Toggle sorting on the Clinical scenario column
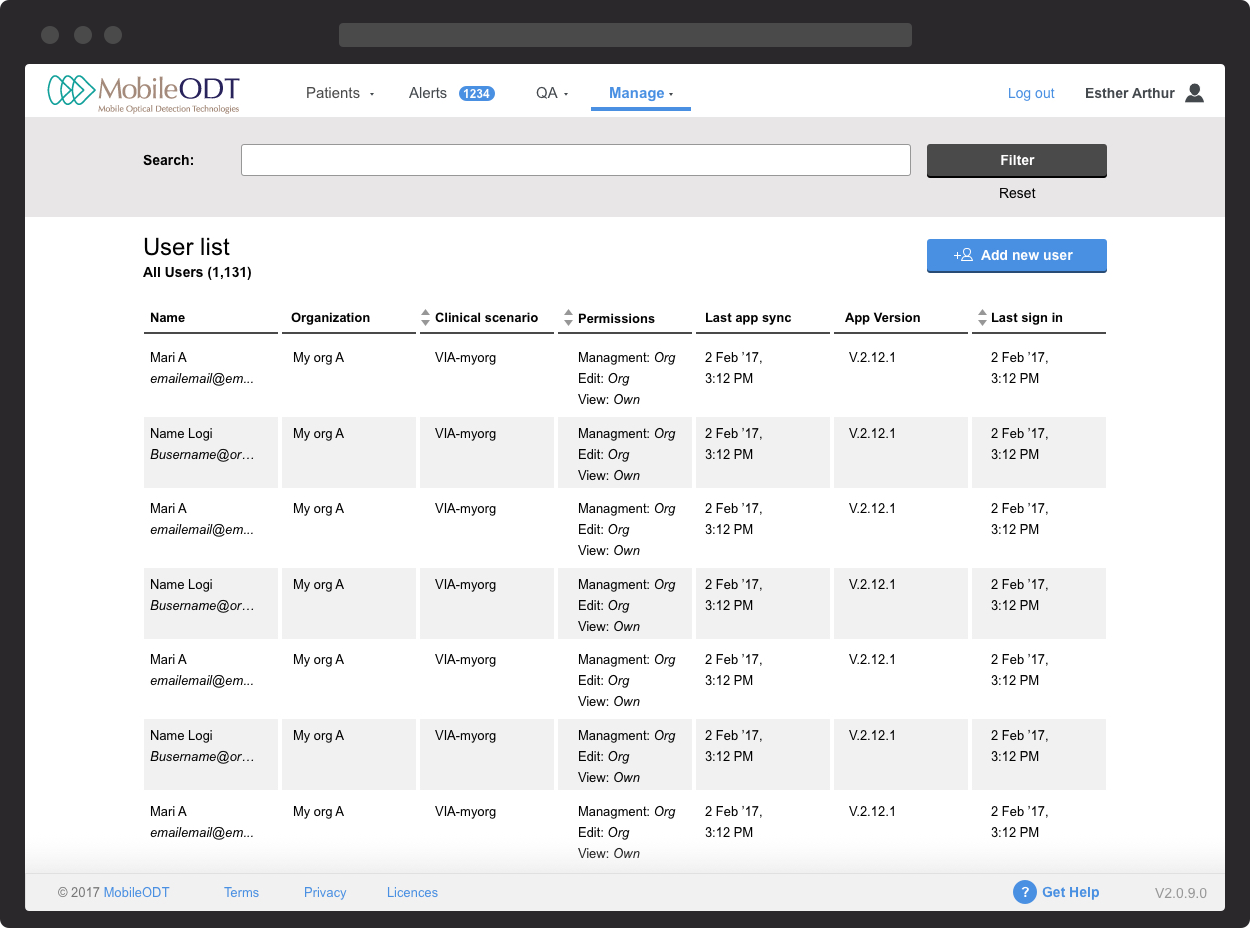Image resolution: width=1250 pixels, height=928 pixels. [x=426, y=316]
